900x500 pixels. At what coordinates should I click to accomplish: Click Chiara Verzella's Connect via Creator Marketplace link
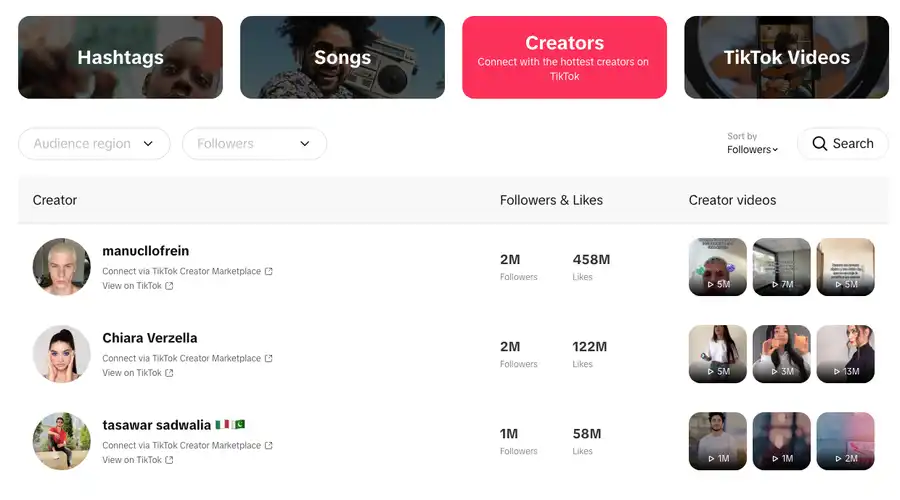point(181,358)
